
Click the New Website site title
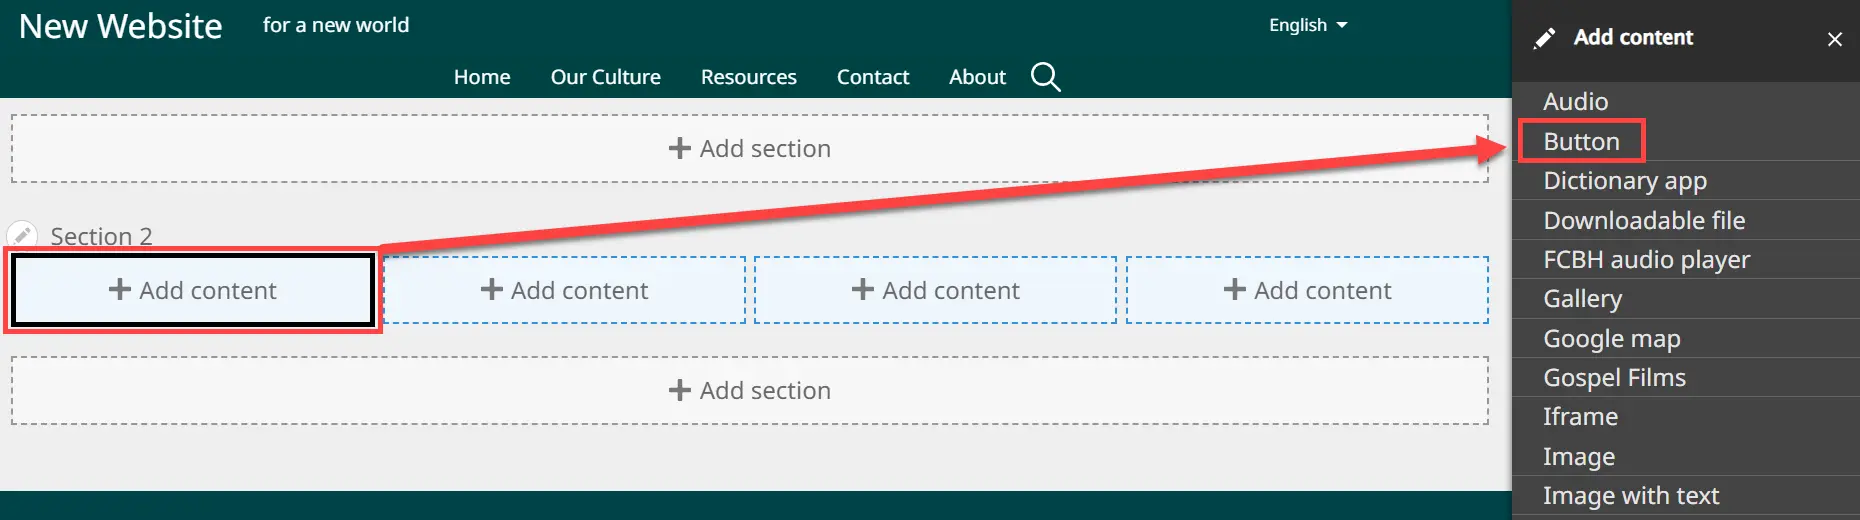point(121,26)
